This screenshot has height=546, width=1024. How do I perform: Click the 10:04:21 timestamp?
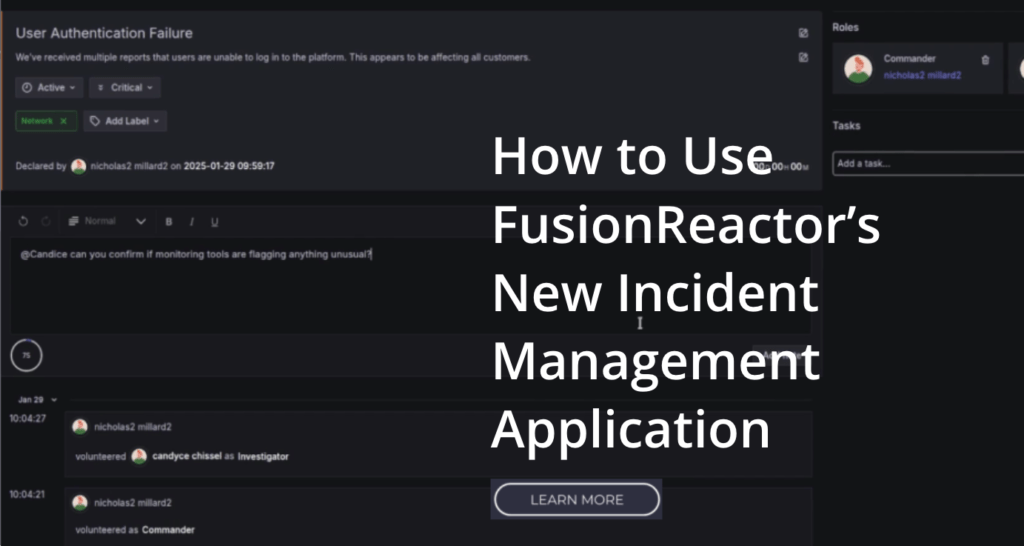click(27, 494)
